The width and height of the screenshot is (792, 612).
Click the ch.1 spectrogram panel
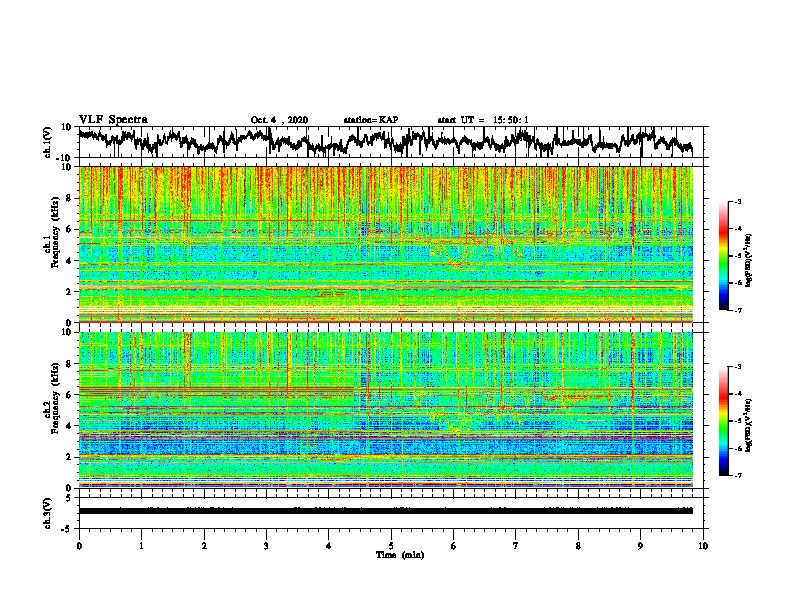[x=386, y=244]
